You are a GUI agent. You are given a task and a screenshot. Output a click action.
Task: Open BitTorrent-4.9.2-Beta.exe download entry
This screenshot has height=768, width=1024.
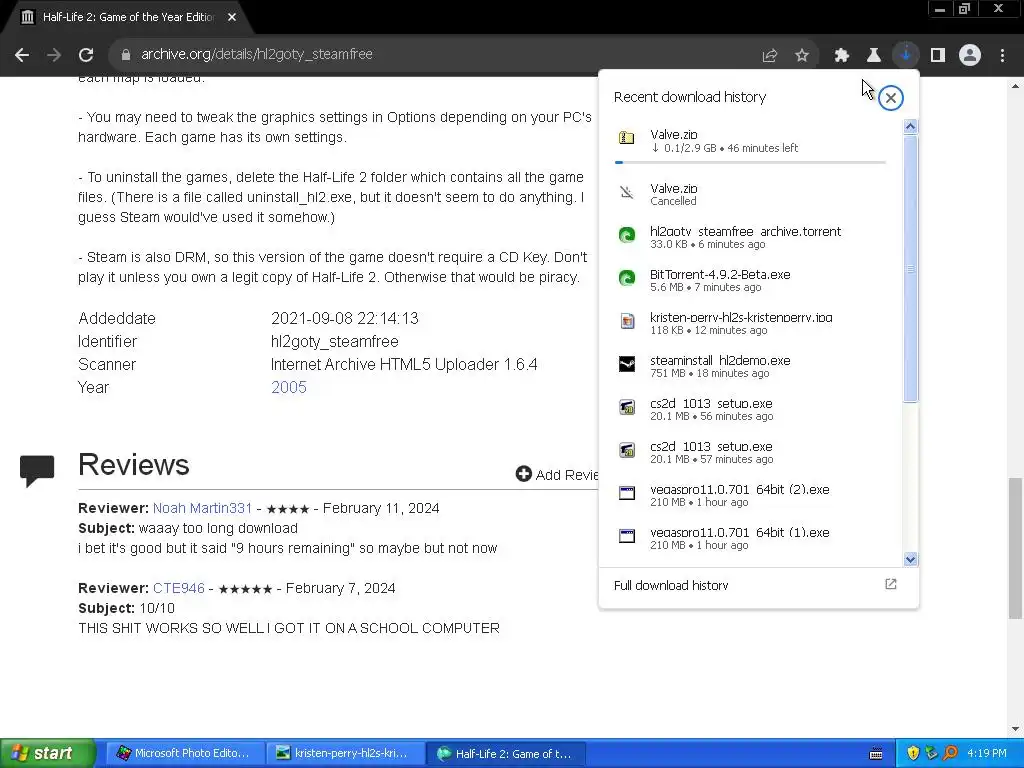point(751,280)
